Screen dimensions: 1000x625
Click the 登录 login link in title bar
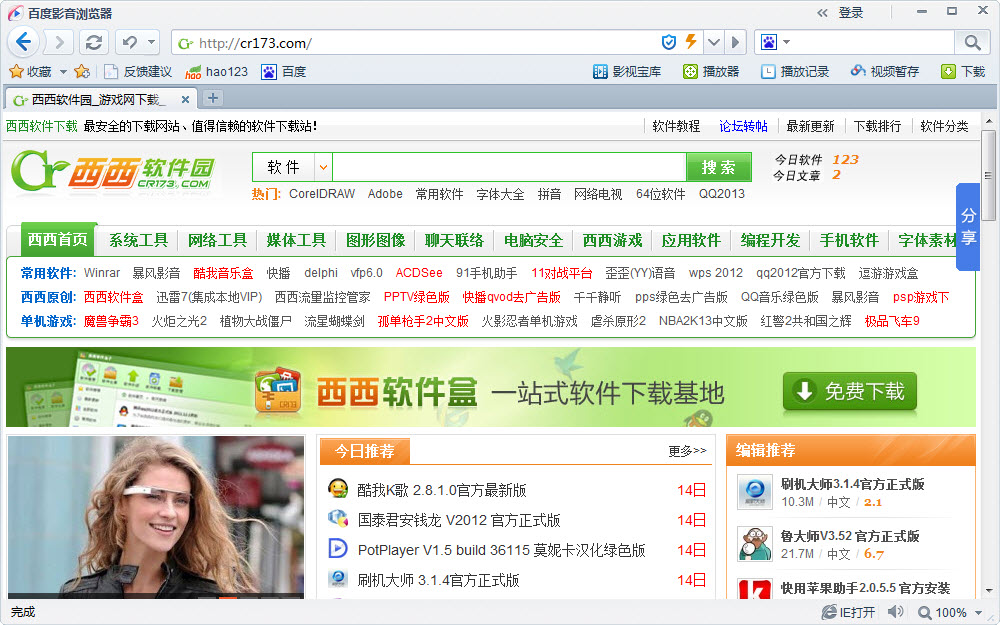pos(850,13)
